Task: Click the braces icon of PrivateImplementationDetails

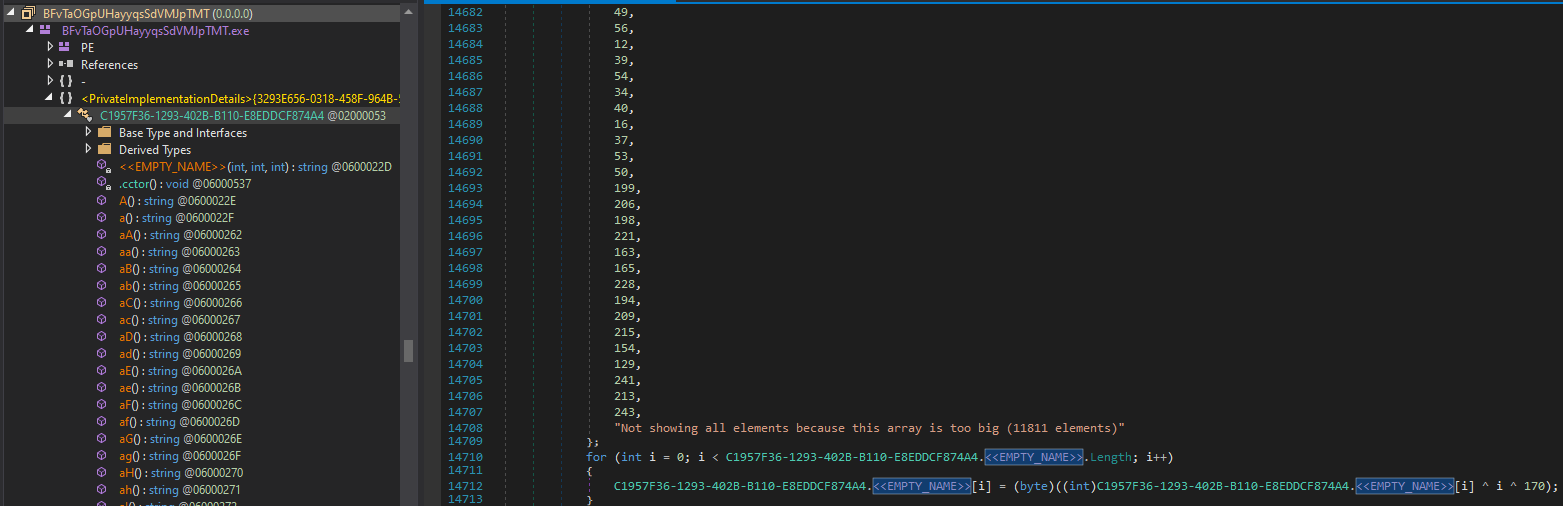Action: coord(66,98)
